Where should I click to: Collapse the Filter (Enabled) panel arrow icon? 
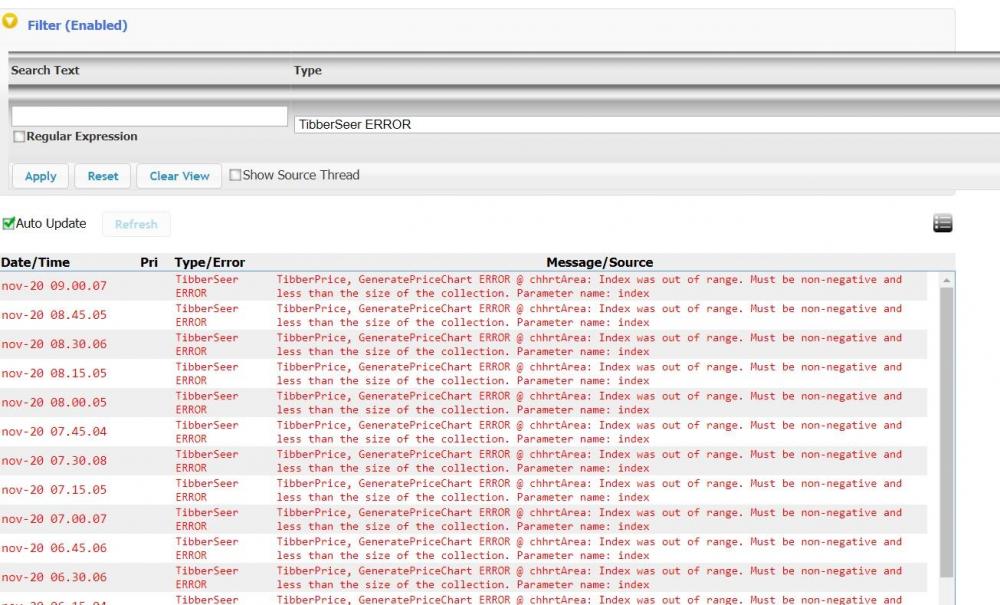(x=11, y=21)
